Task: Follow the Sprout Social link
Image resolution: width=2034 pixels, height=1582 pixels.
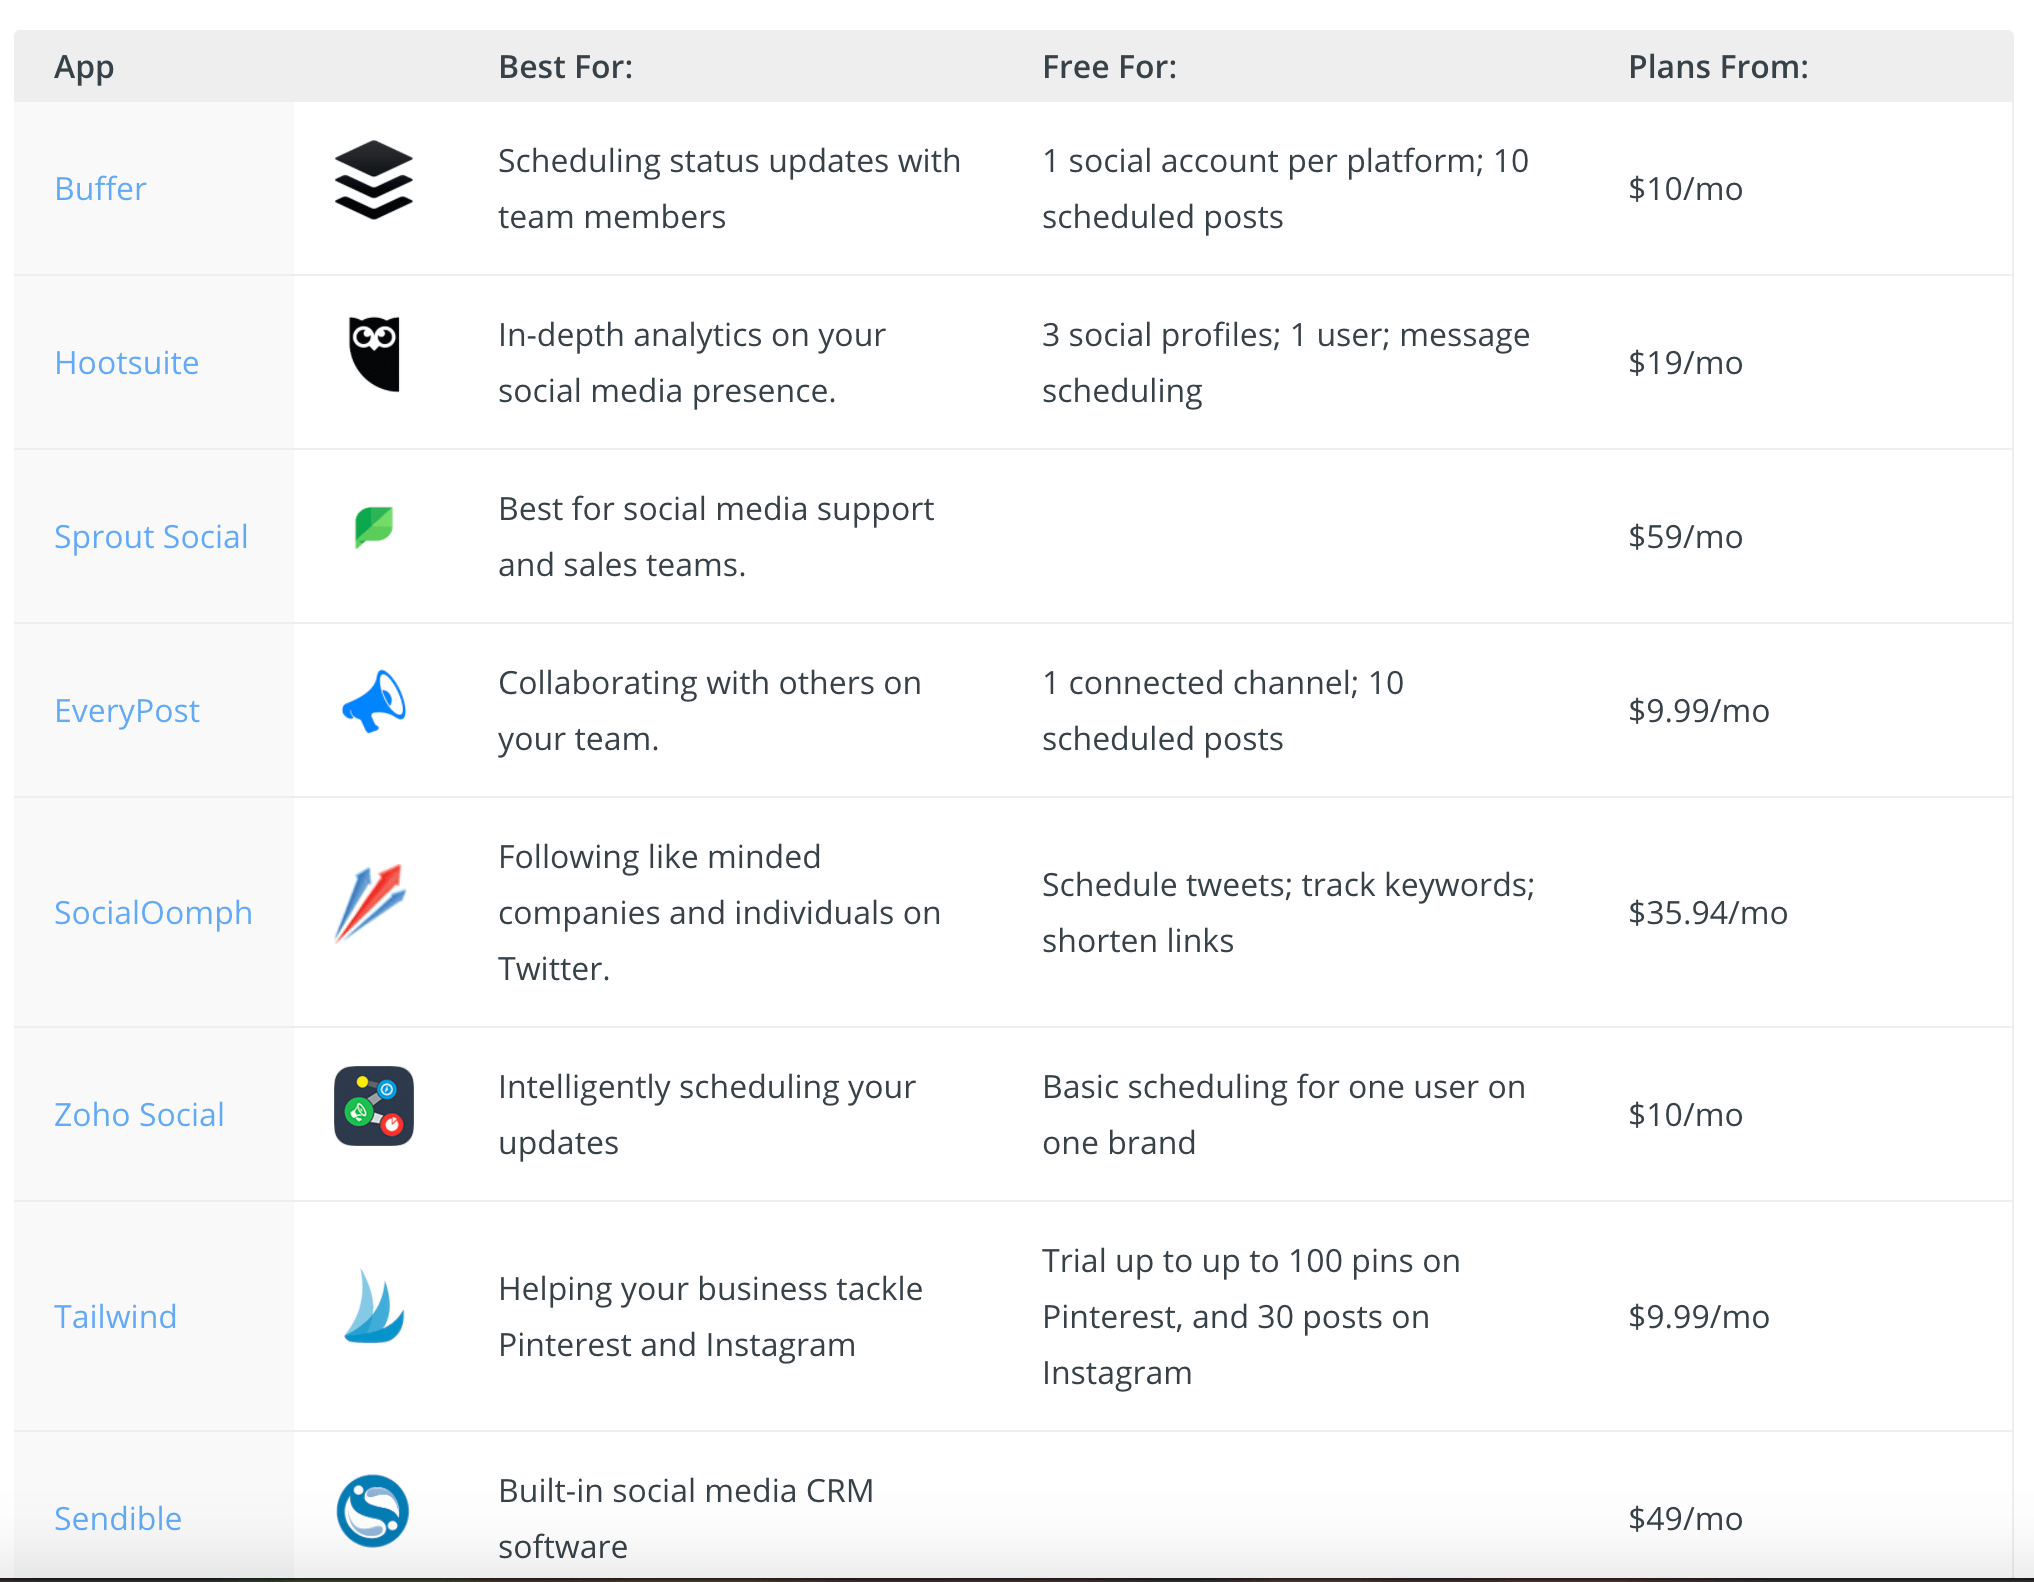Action: pos(150,537)
